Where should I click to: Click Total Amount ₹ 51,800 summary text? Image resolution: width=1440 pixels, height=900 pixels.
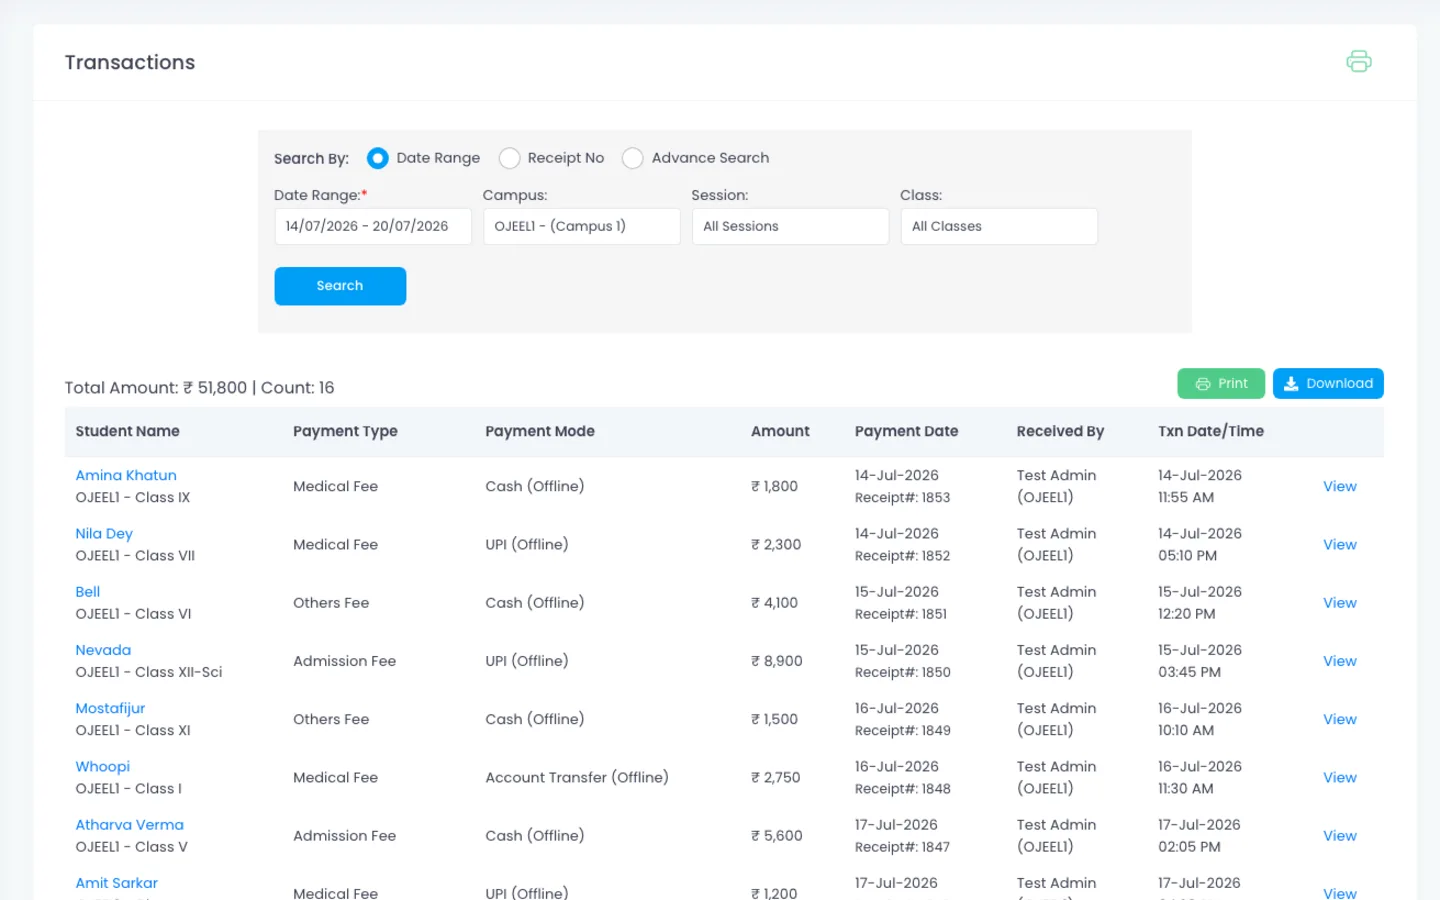coord(156,388)
